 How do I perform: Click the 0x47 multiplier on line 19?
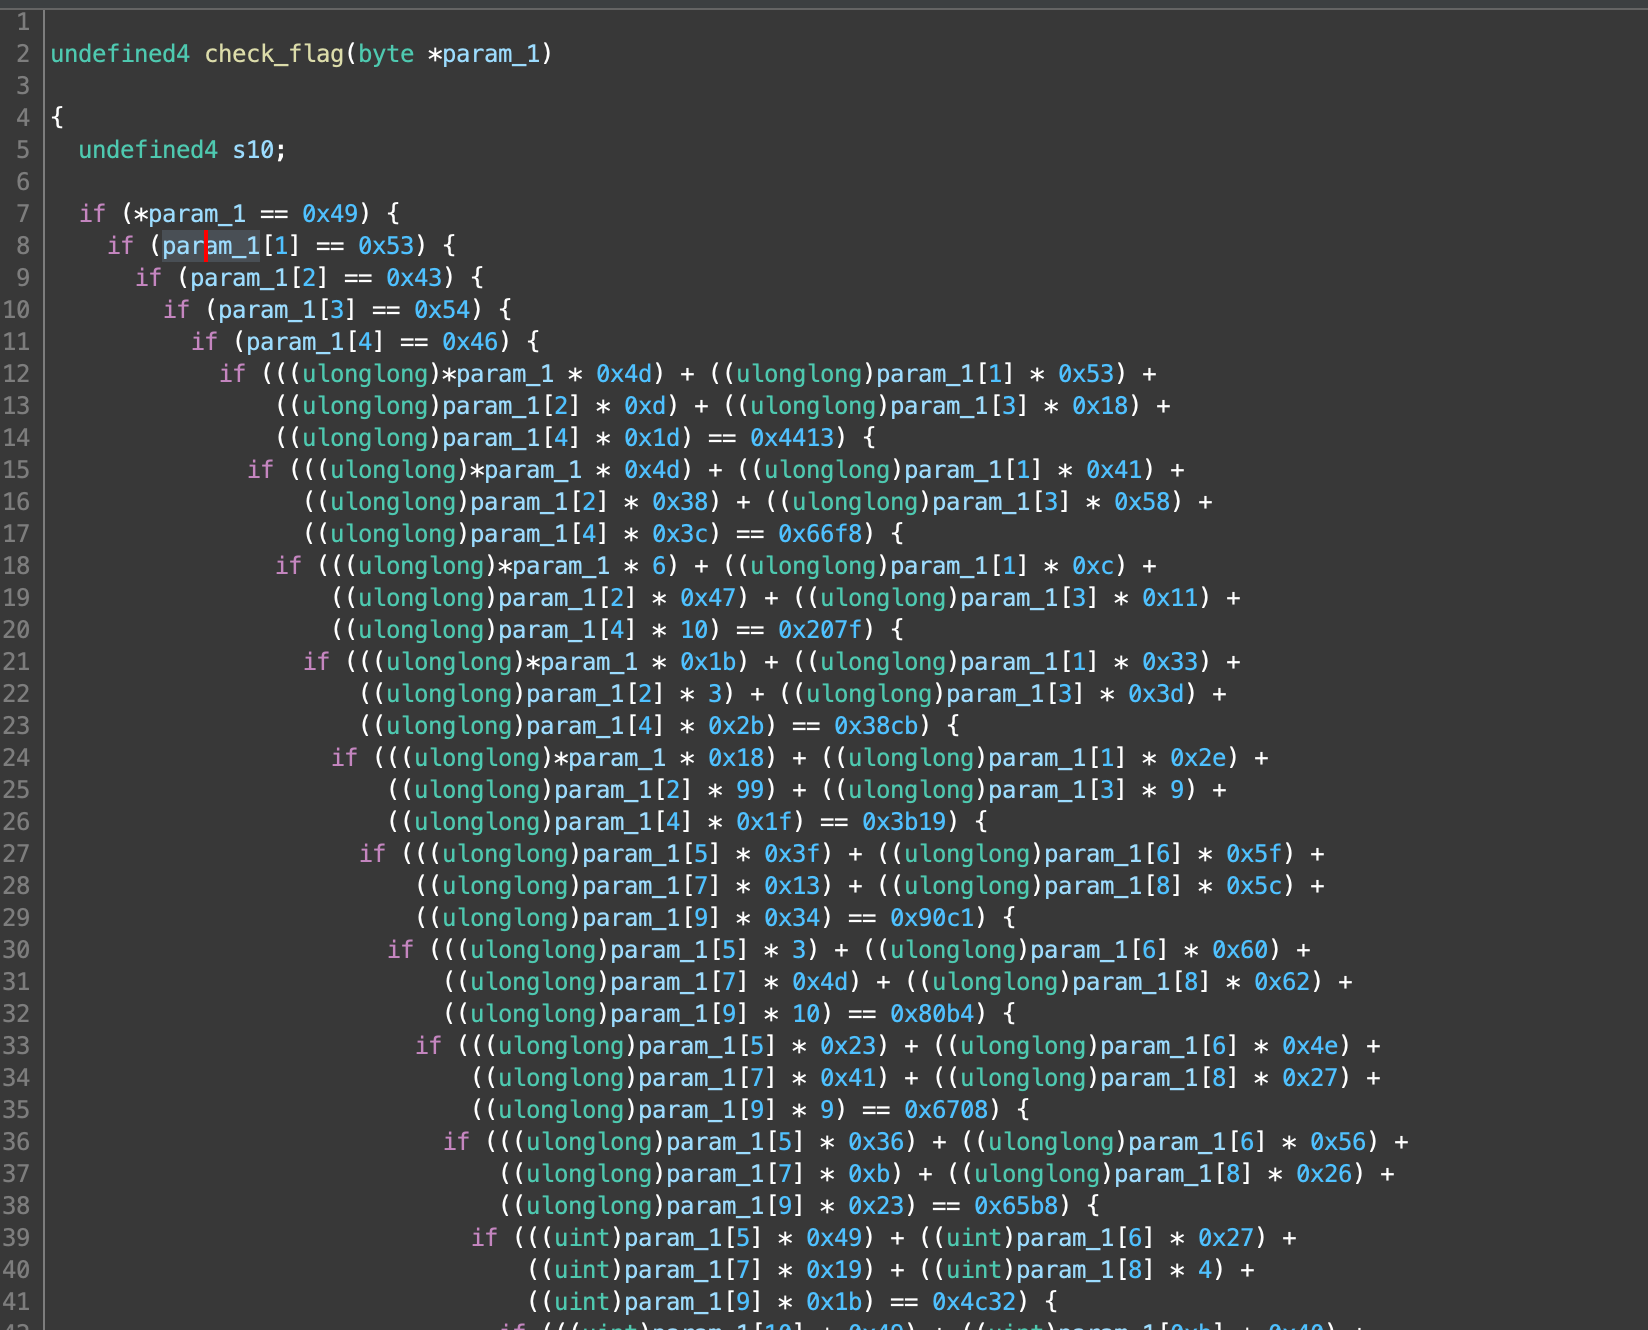(708, 598)
